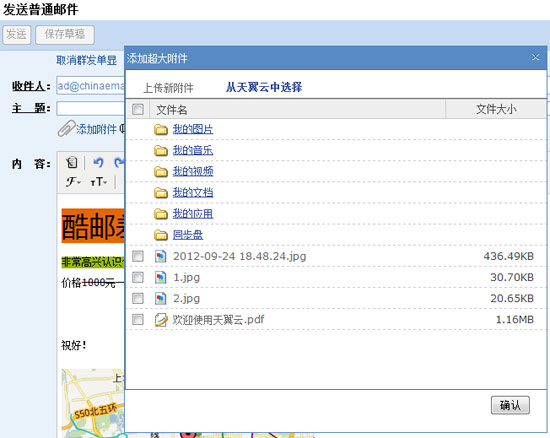Viewport: 550px width, 438px height.
Task: Open the 我的音乐 folder link
Action: pyautogui.click(x=193, y=150)
